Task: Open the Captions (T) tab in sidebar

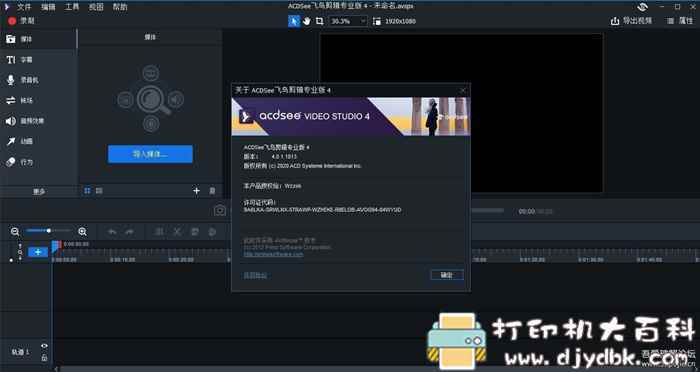Action: (38, 60)
